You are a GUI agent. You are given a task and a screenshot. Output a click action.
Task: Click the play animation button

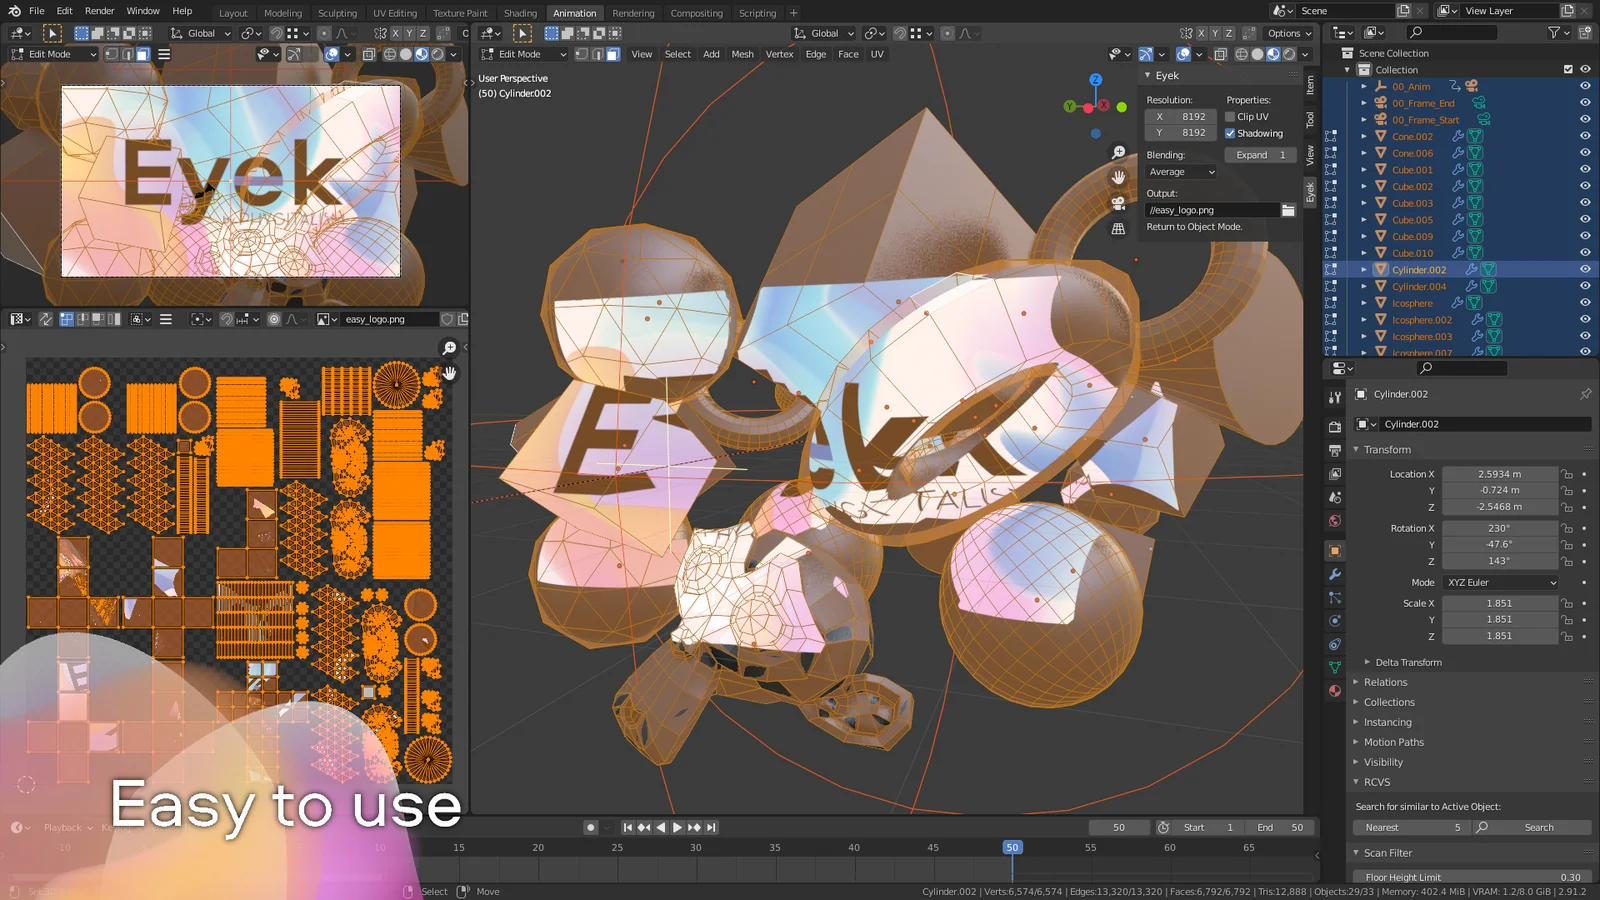(677, 827)
